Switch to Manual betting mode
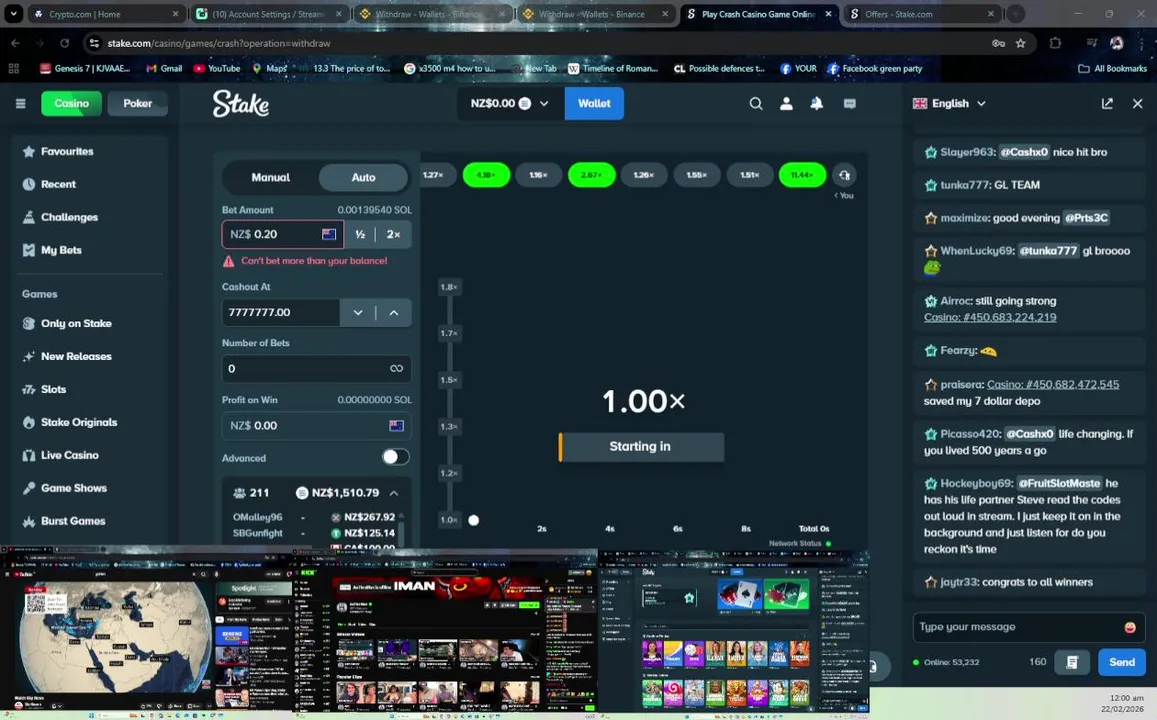The height and width of the screenshot is (720, 1157). 271,177
